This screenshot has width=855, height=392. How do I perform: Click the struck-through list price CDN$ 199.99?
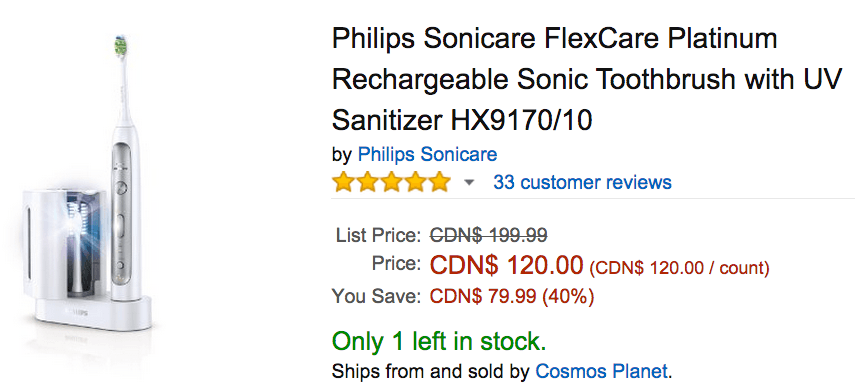pos(489,236)
